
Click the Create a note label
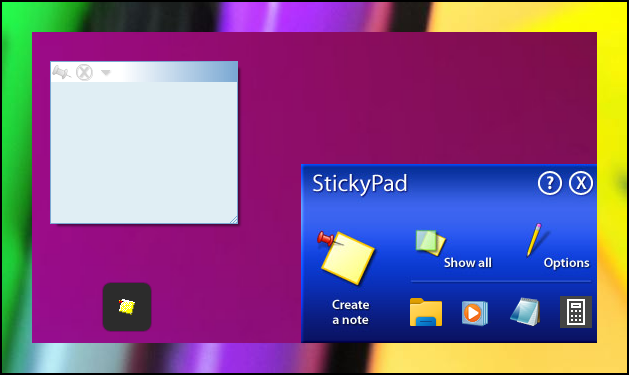pyautogui.click(x=350, y=312)
